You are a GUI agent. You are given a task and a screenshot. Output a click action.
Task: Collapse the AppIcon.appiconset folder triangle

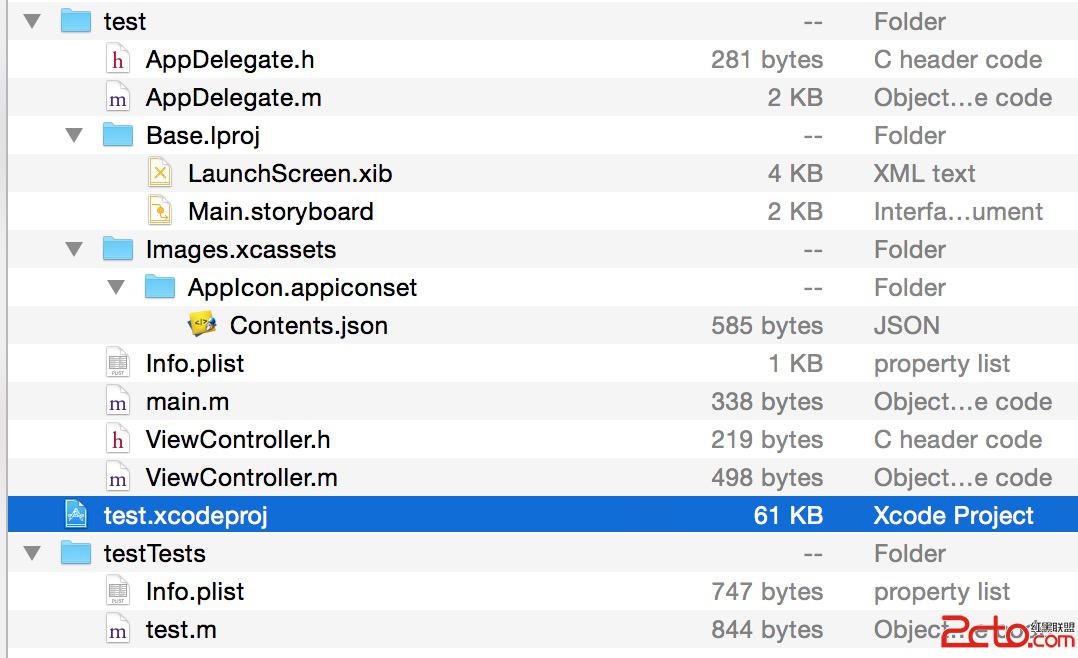[116, 288]
